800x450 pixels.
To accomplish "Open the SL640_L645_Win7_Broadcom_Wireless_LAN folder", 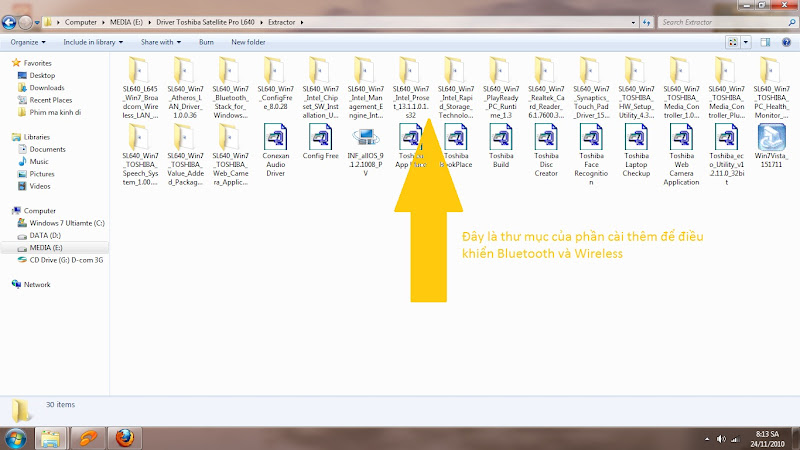I will pyautogui.click(x=140, y=88).
